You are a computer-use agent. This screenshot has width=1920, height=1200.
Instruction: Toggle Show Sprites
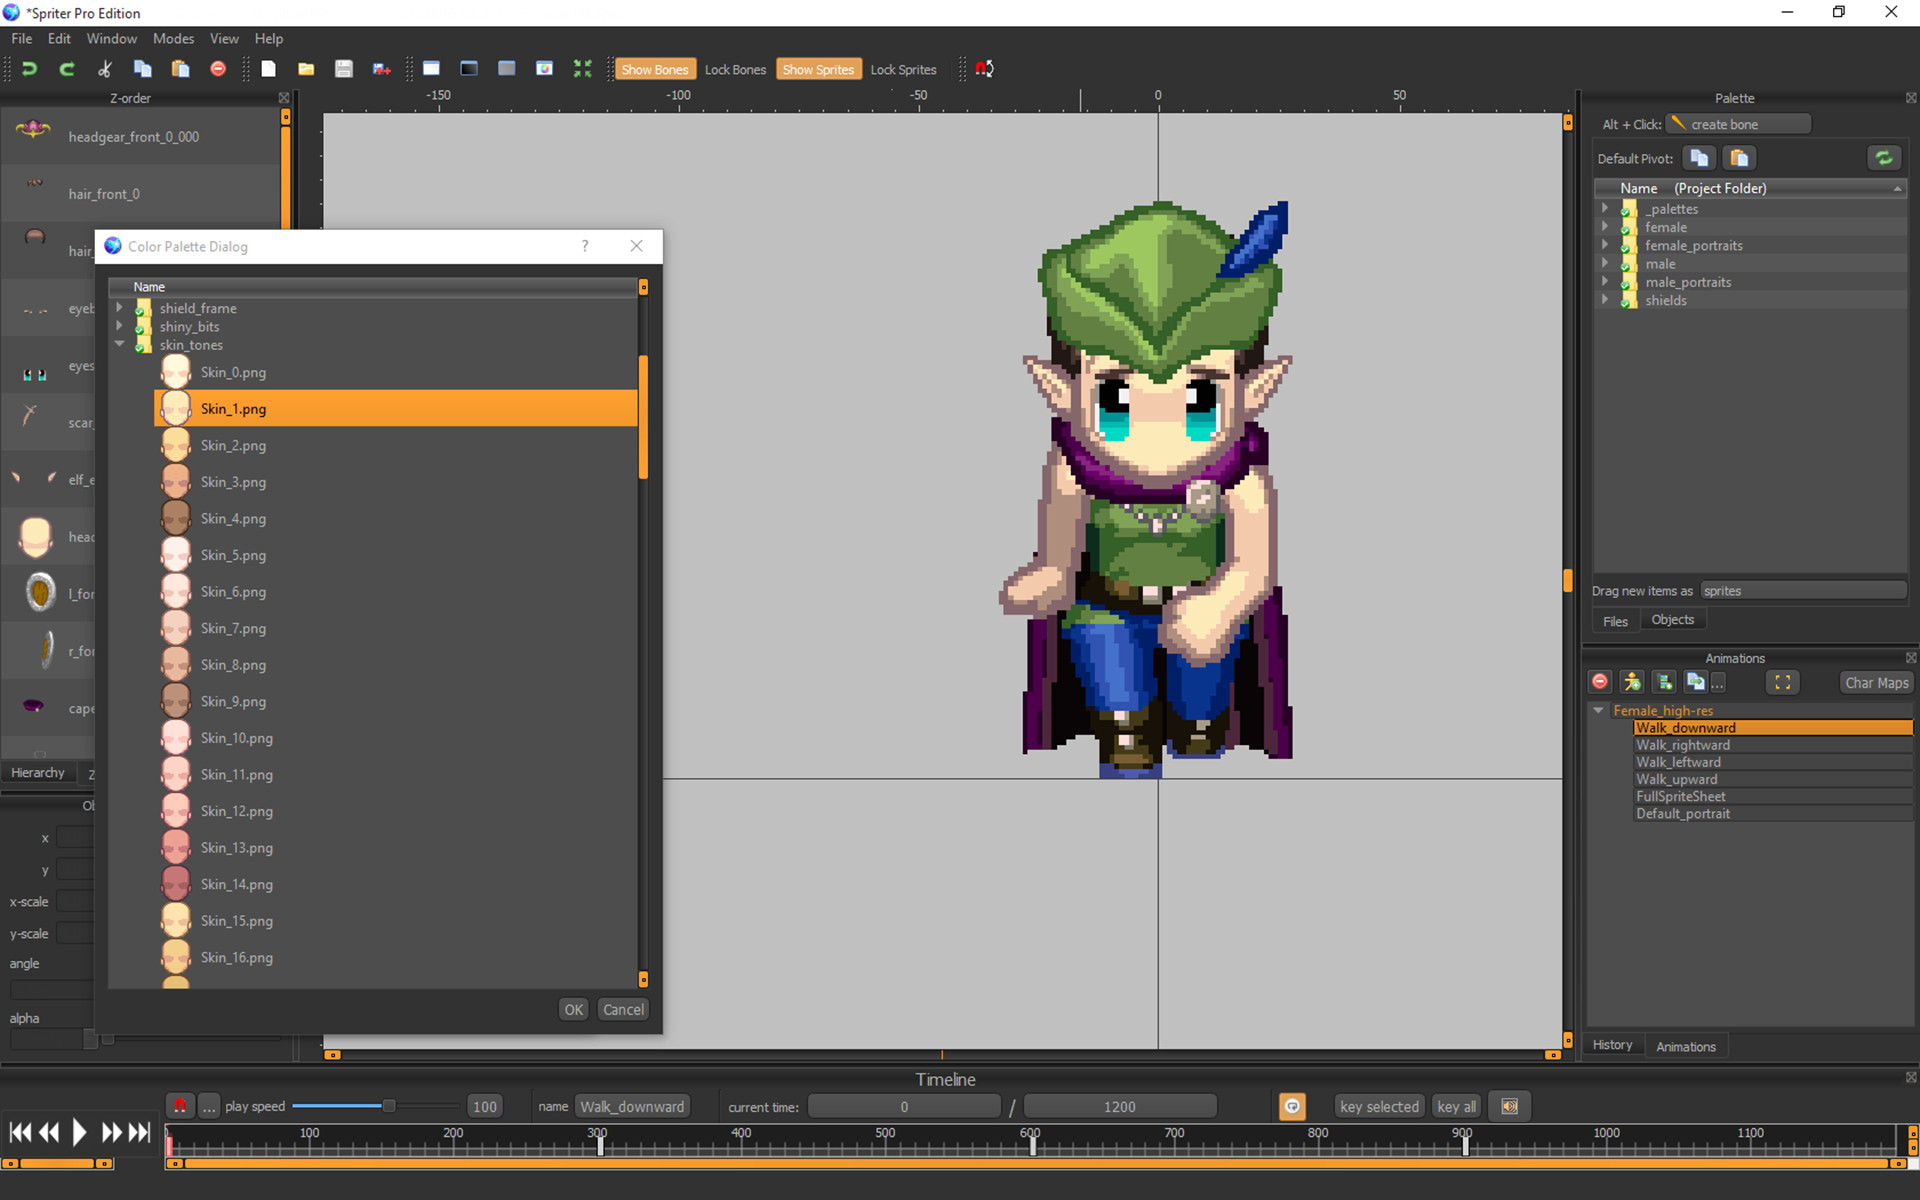(x=818, y=68)
